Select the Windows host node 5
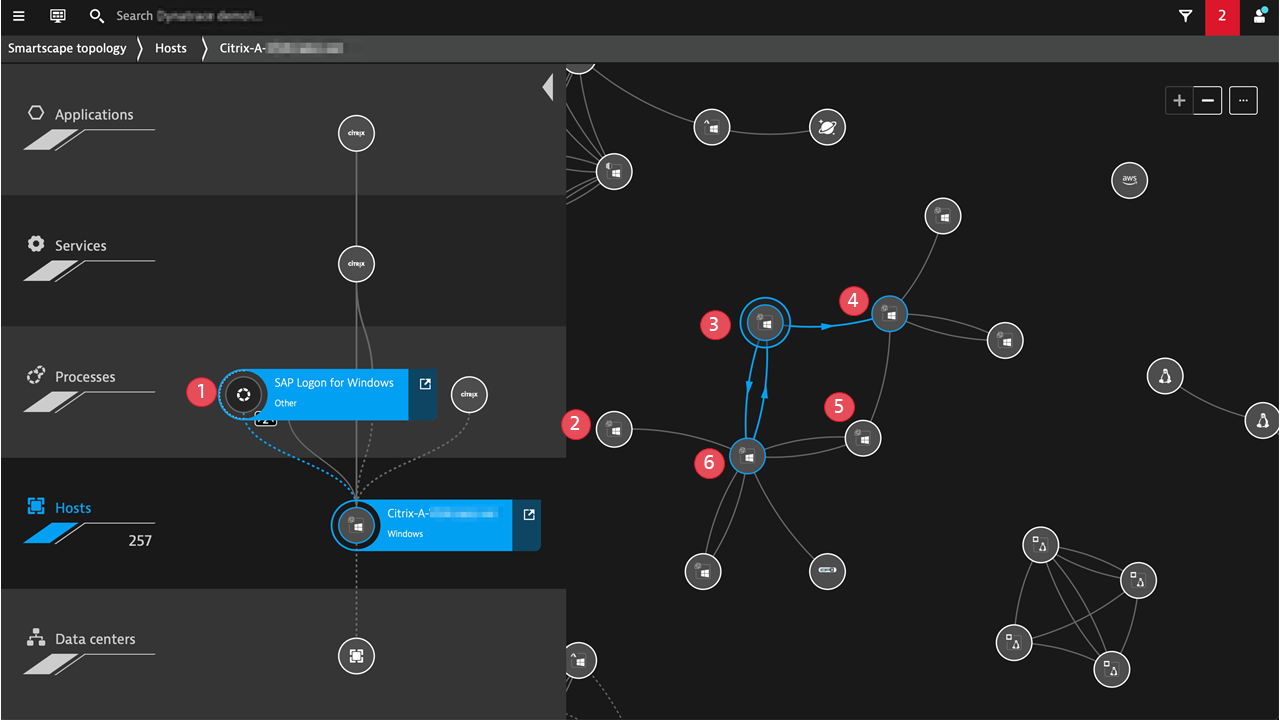Viewport: 1280px width, 720px height. coord(864,438)
